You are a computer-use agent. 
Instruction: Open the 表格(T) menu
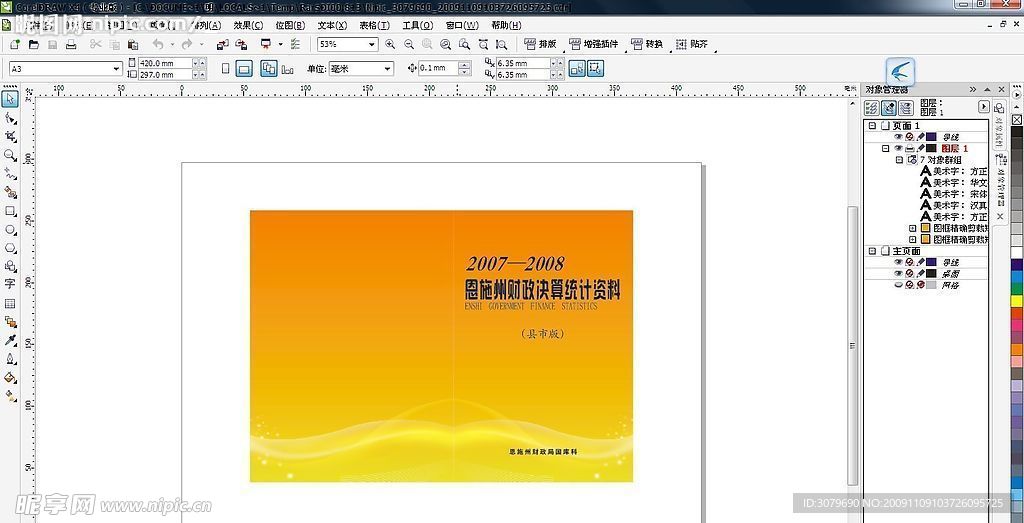tap(374, 25)
